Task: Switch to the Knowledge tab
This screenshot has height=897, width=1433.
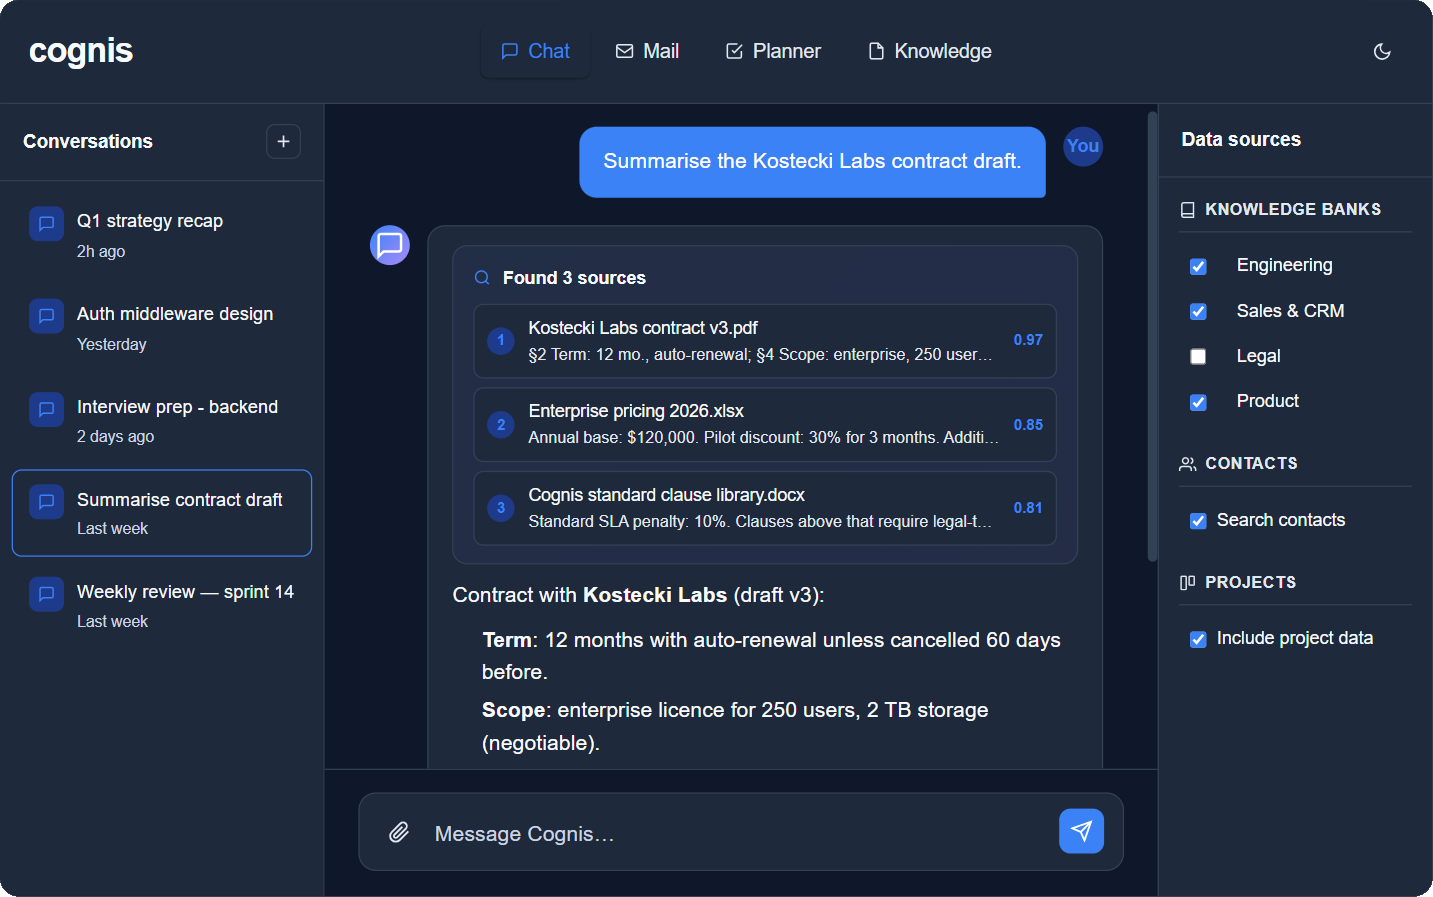Action: click(930, 51)
